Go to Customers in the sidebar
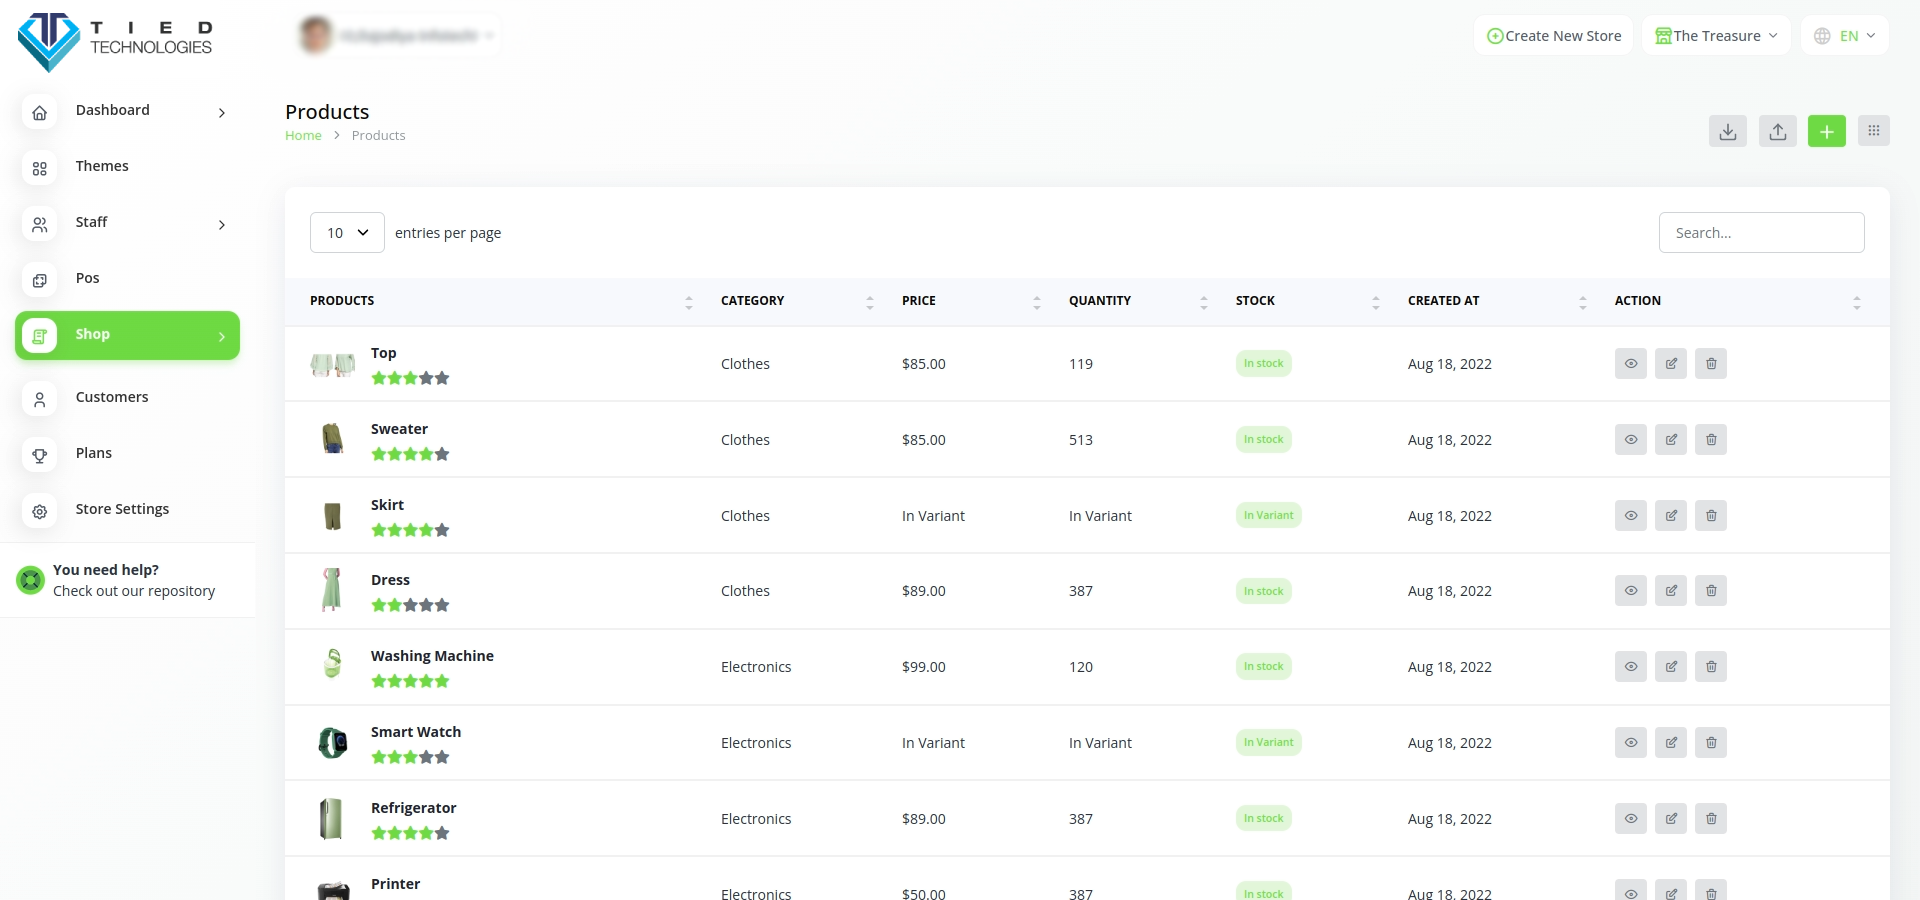 [x=112, y=398]
